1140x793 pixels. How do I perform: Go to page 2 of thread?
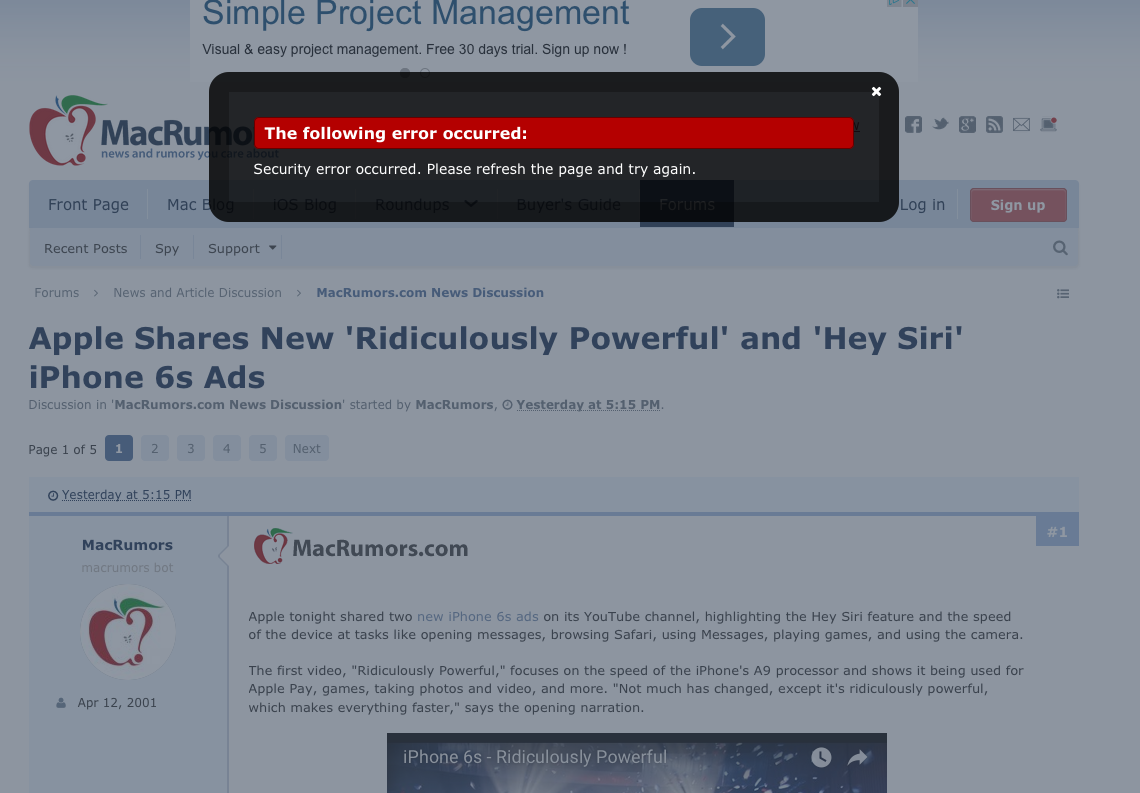pyautogui.click(x=154, y=448)
